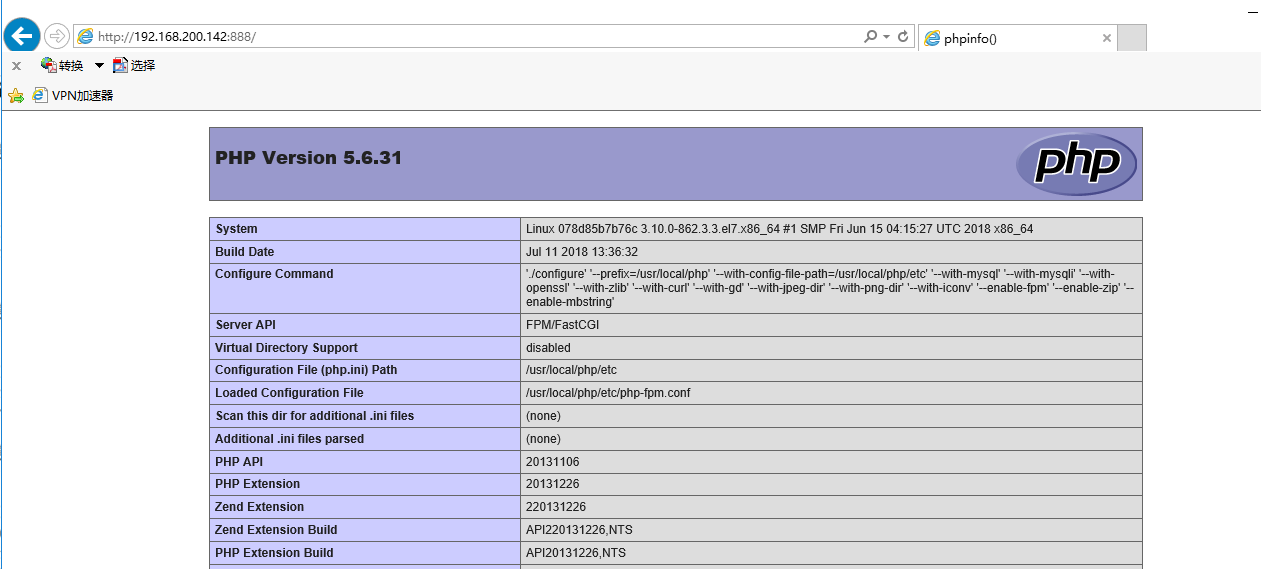Open the address bar autocomplete dropdown arrow
Viewport: 1261px width, 569px height.
(x=886, y=36)
